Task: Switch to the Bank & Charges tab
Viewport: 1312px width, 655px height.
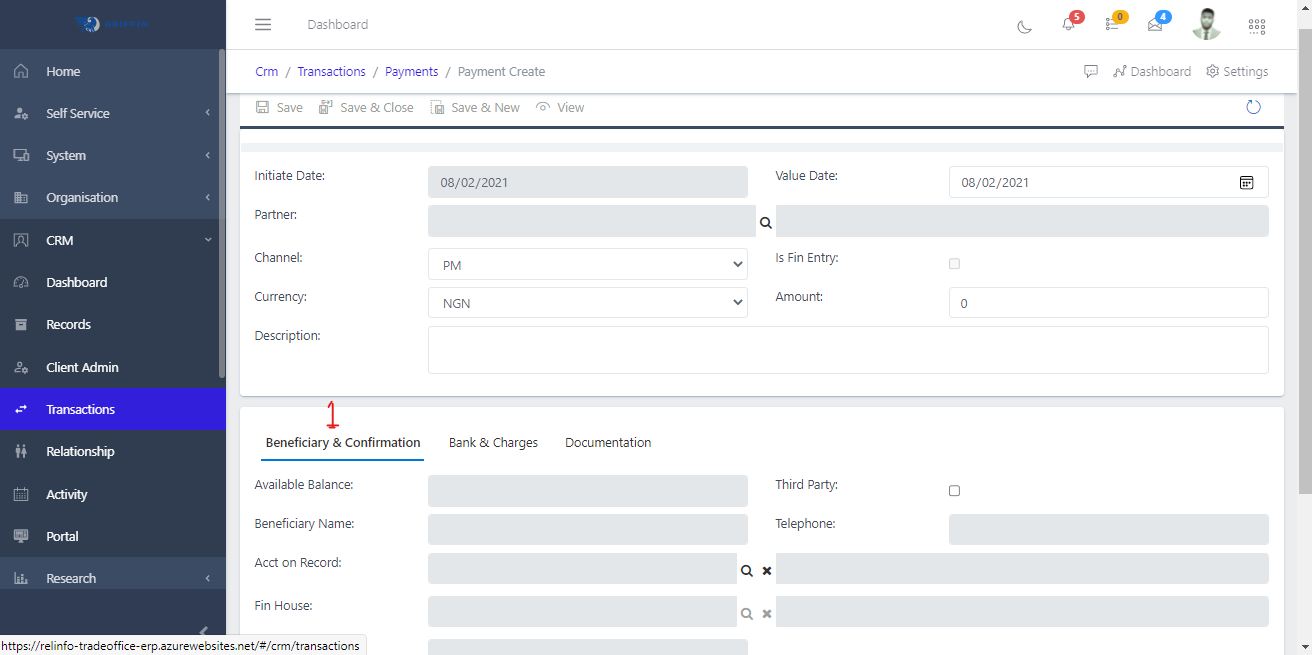Action: (493, 442)
